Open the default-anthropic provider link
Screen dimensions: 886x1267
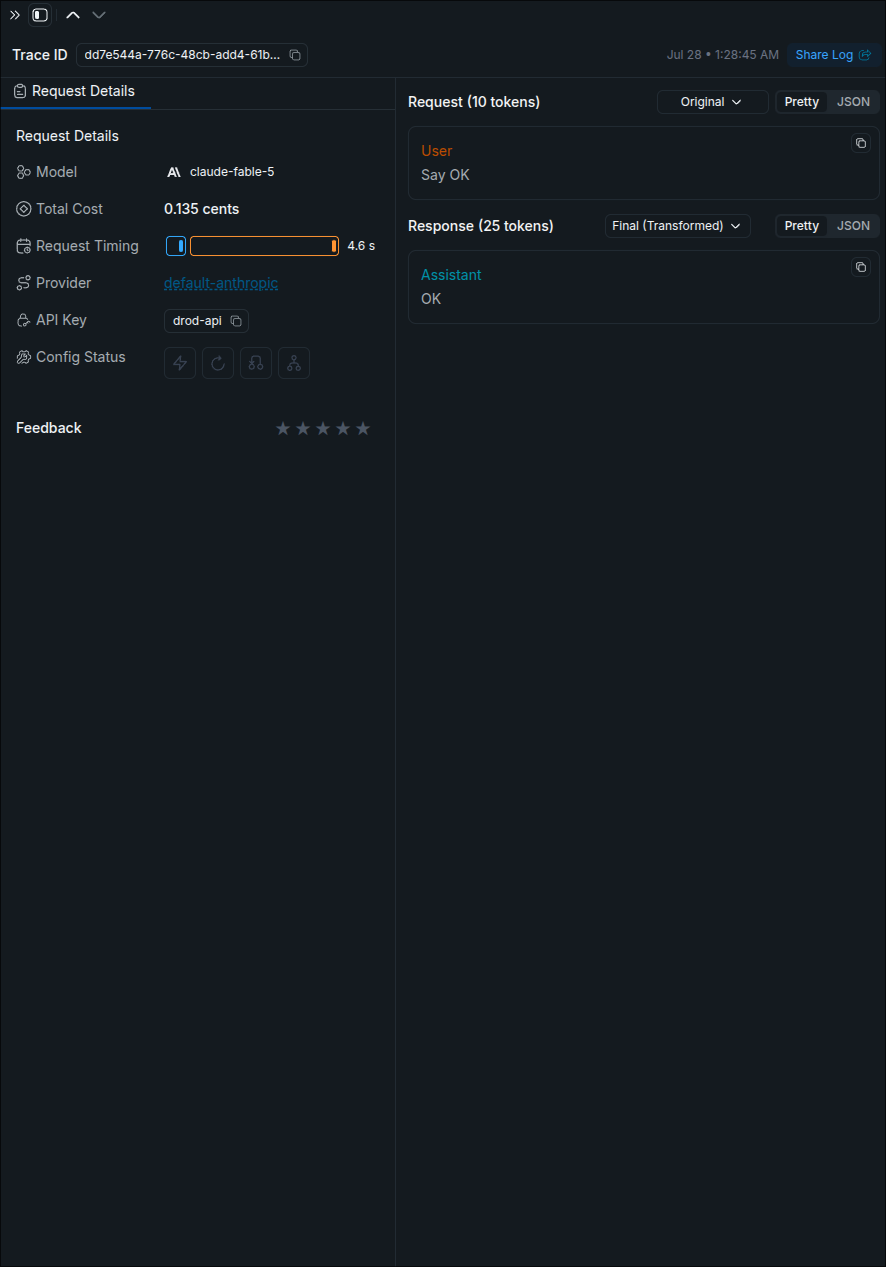coord(221,283)
